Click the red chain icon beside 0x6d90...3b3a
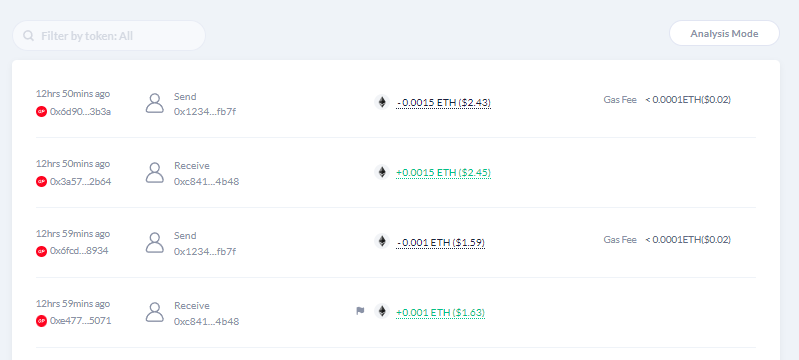 (41, 112)
